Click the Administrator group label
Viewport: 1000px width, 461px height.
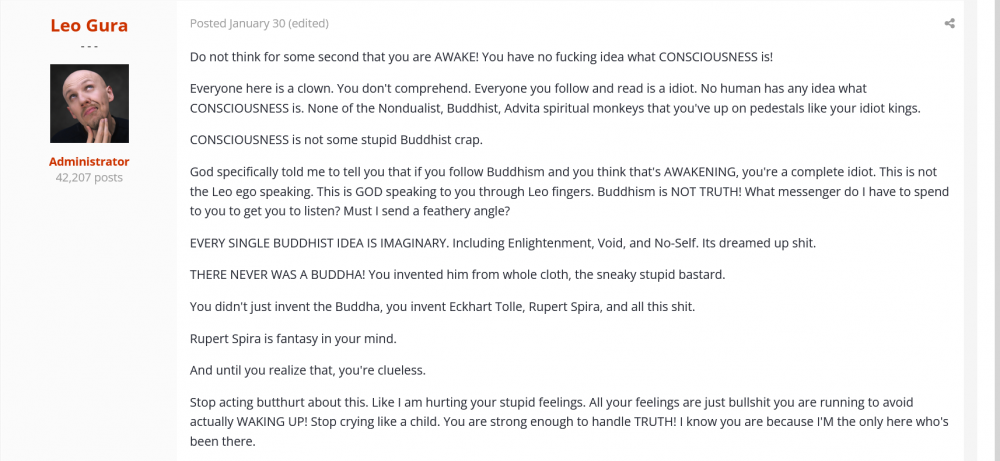[89, 161]
